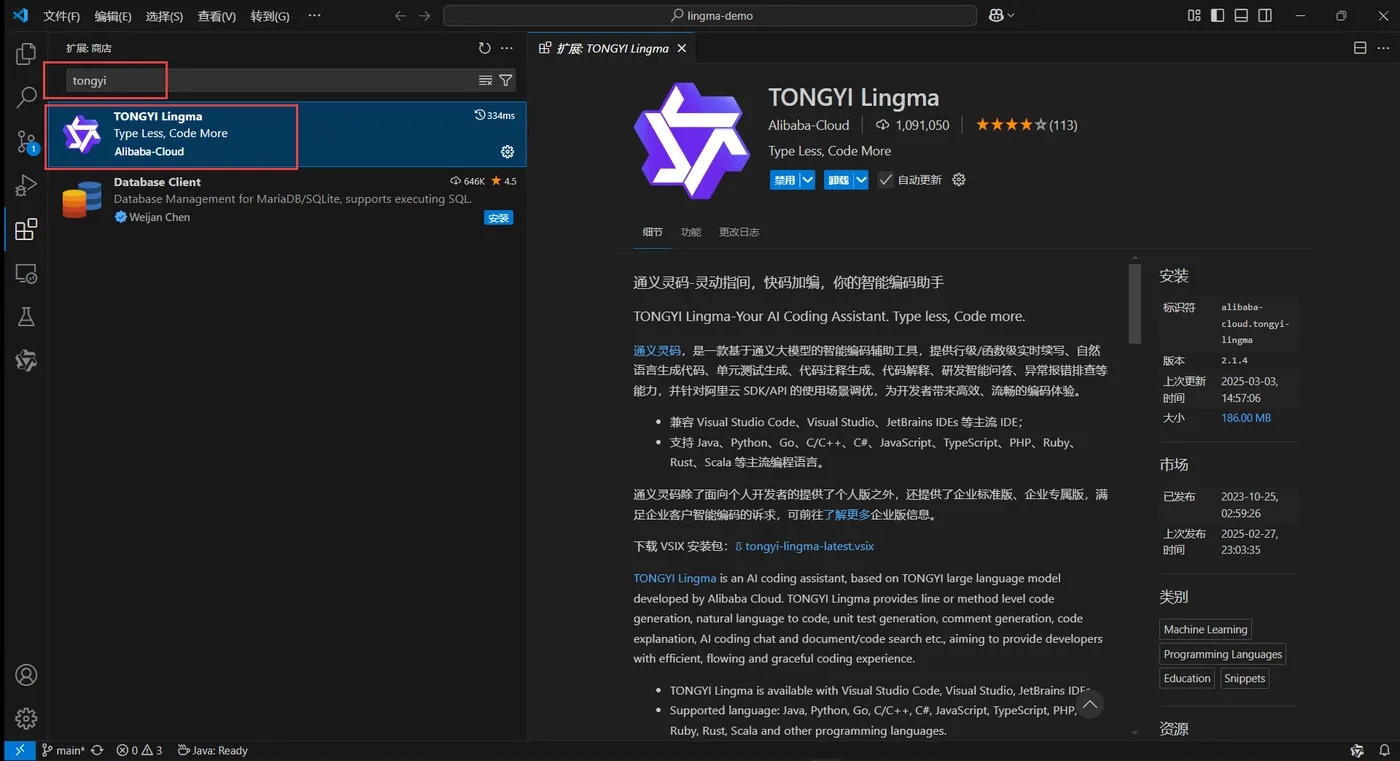Image resolution: width=1400 pixels, height=761 pixels.
Task: Open the editor more-actions ellipsis
Action: [1382, 48]
